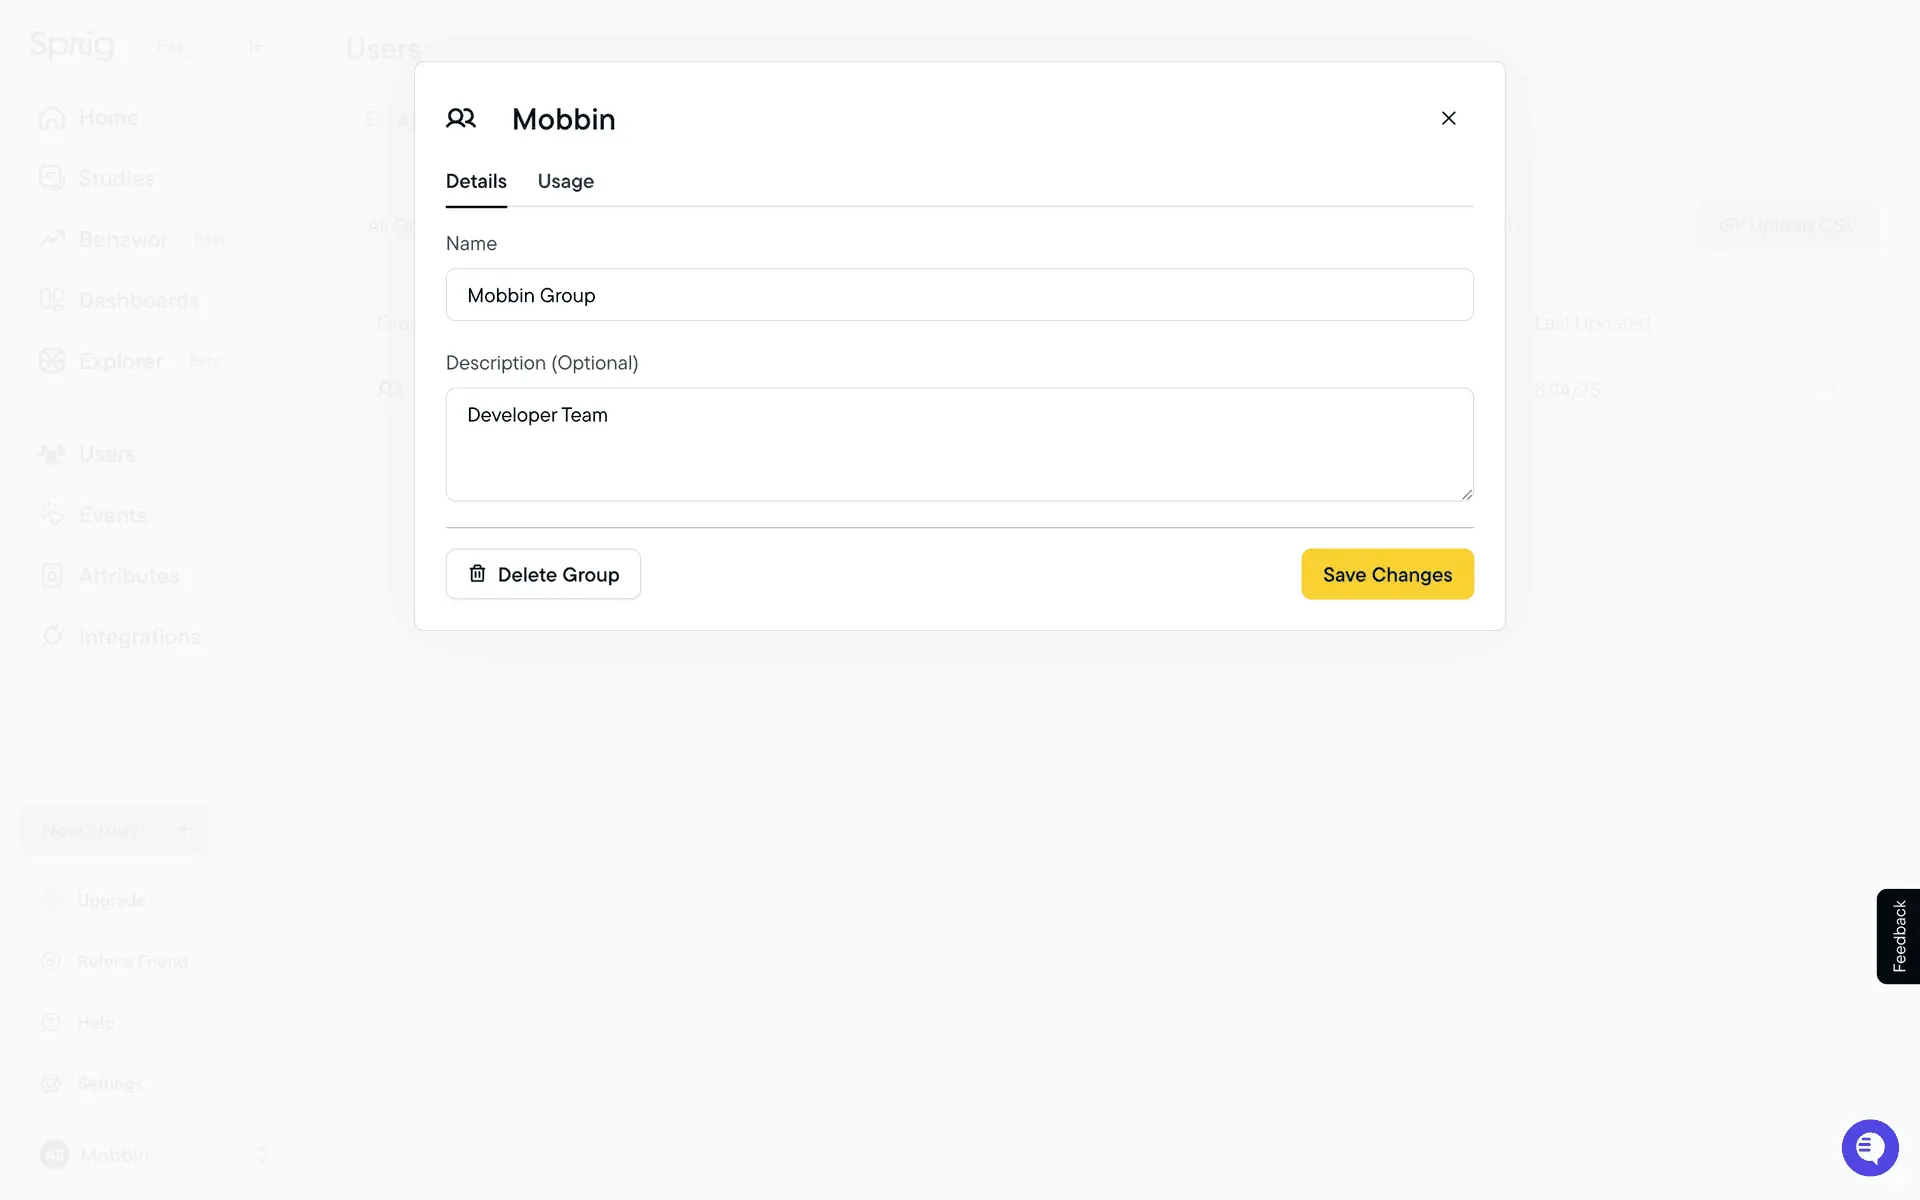
Task: Open Attributes in the sidebar
Action: [128, 576]
